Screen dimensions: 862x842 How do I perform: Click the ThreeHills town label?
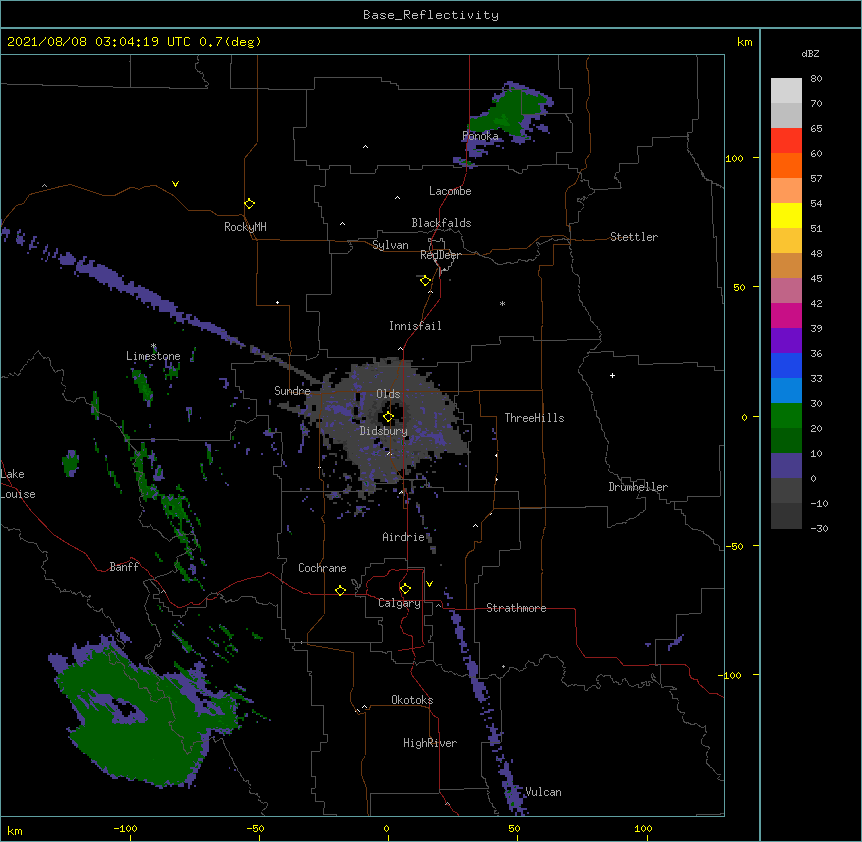pyautogui.click(x=534, y=418)
